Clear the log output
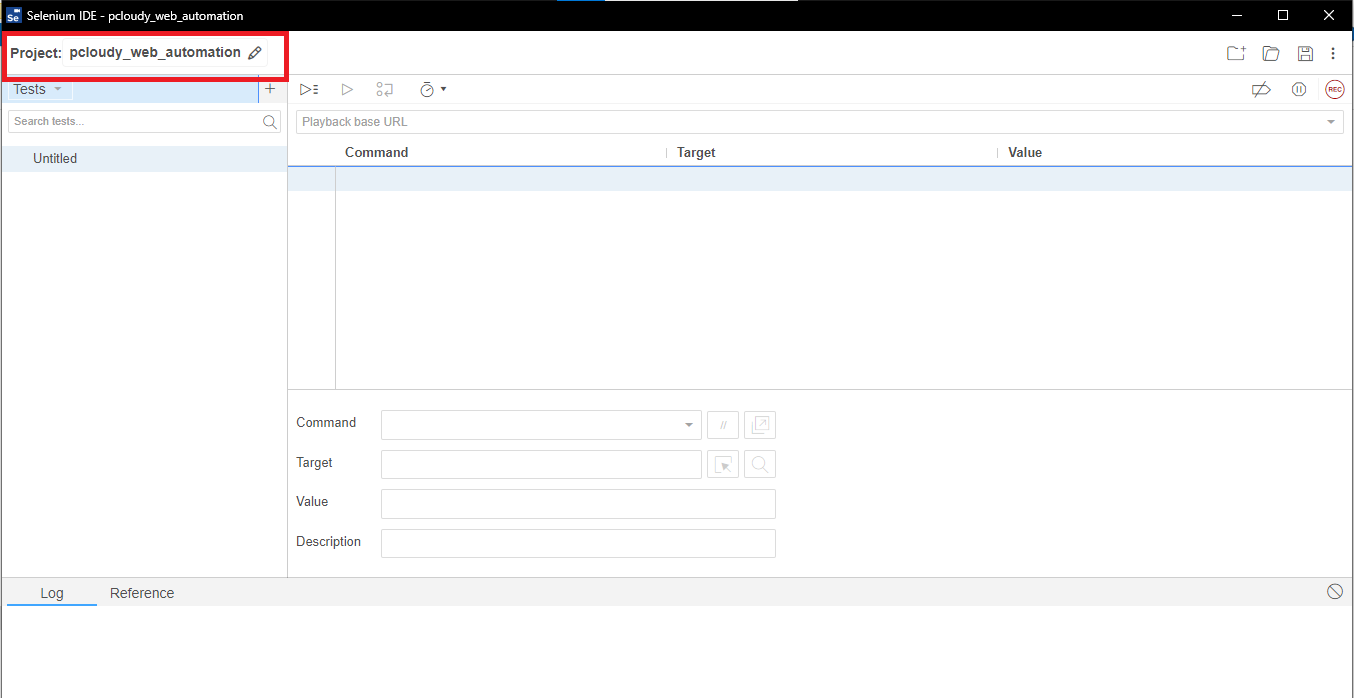The width and height of the screenshot is (1354, 698). [x=1335, y=591]
